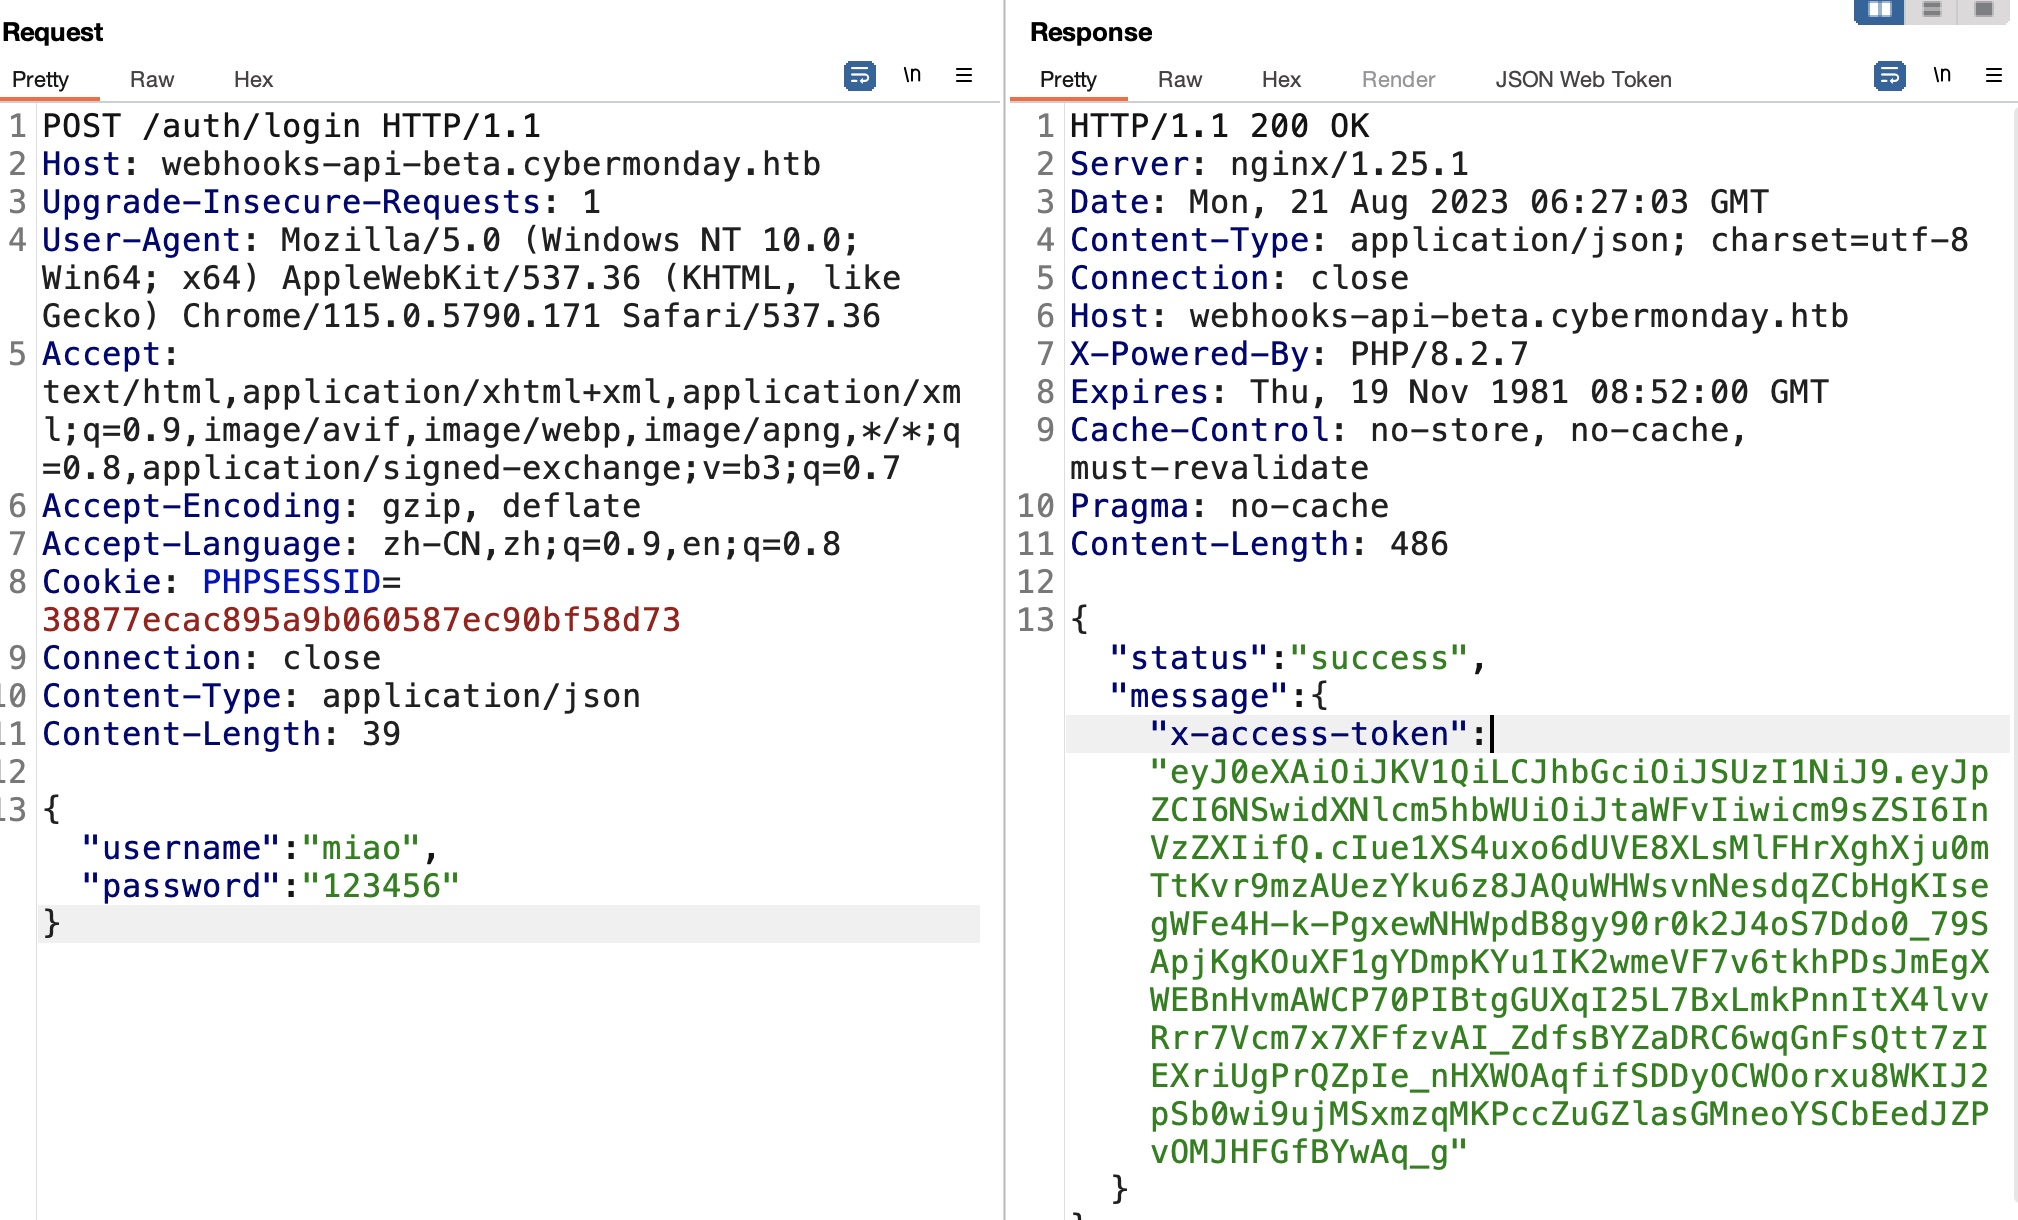This screenshot has width=2018, height=1220.
Task: Open Request panel hamburger options menu
Action: tap(964, 76)
